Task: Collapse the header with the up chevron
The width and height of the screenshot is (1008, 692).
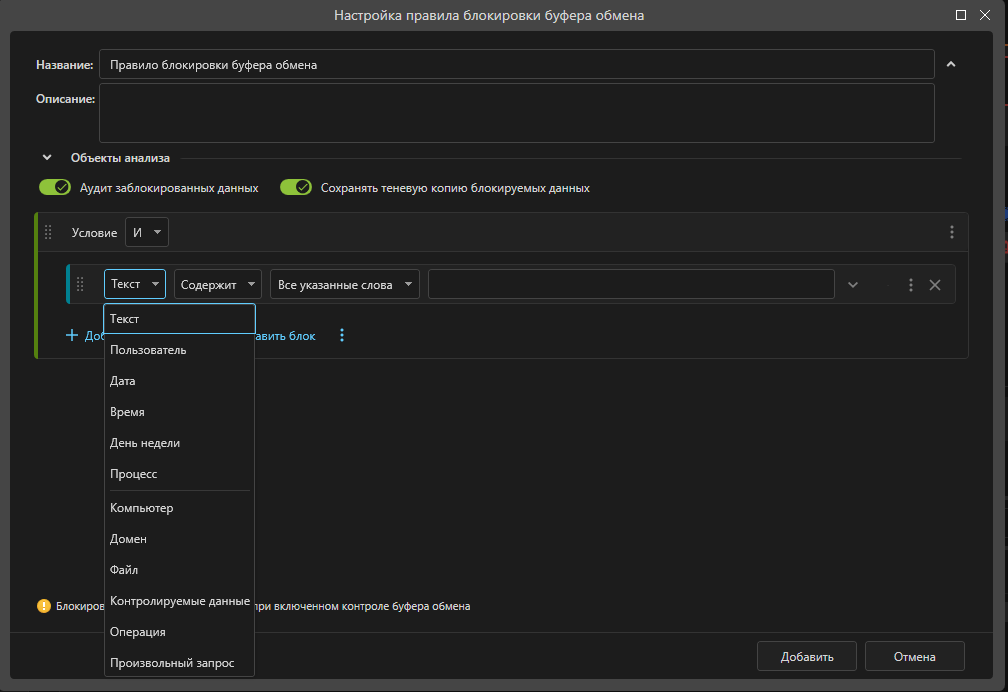Action: [x=951, y=64]
